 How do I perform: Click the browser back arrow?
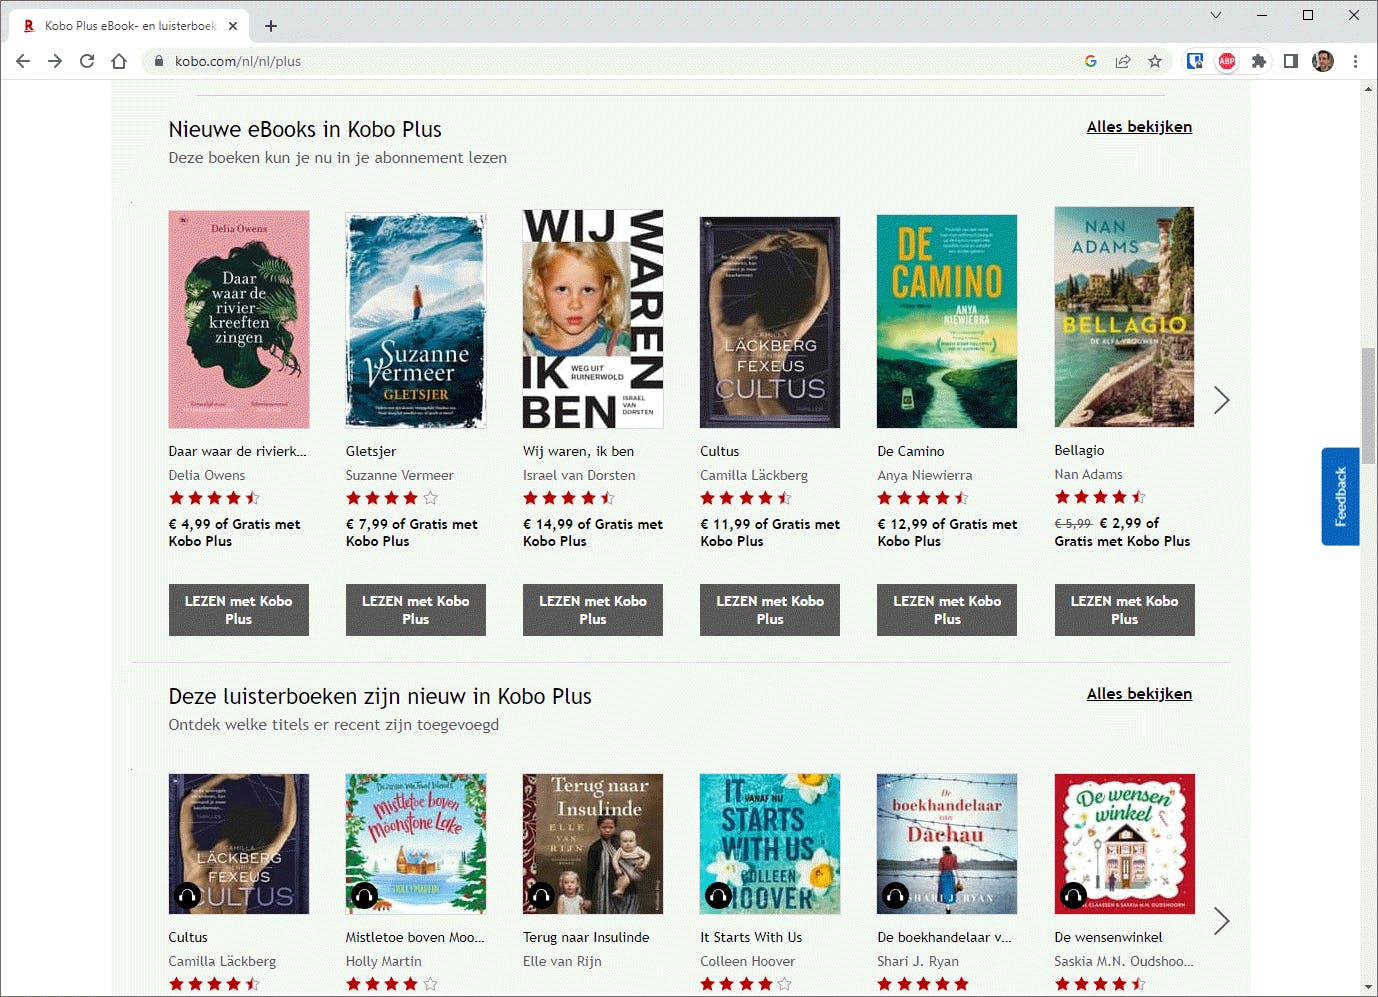[23, 61]
